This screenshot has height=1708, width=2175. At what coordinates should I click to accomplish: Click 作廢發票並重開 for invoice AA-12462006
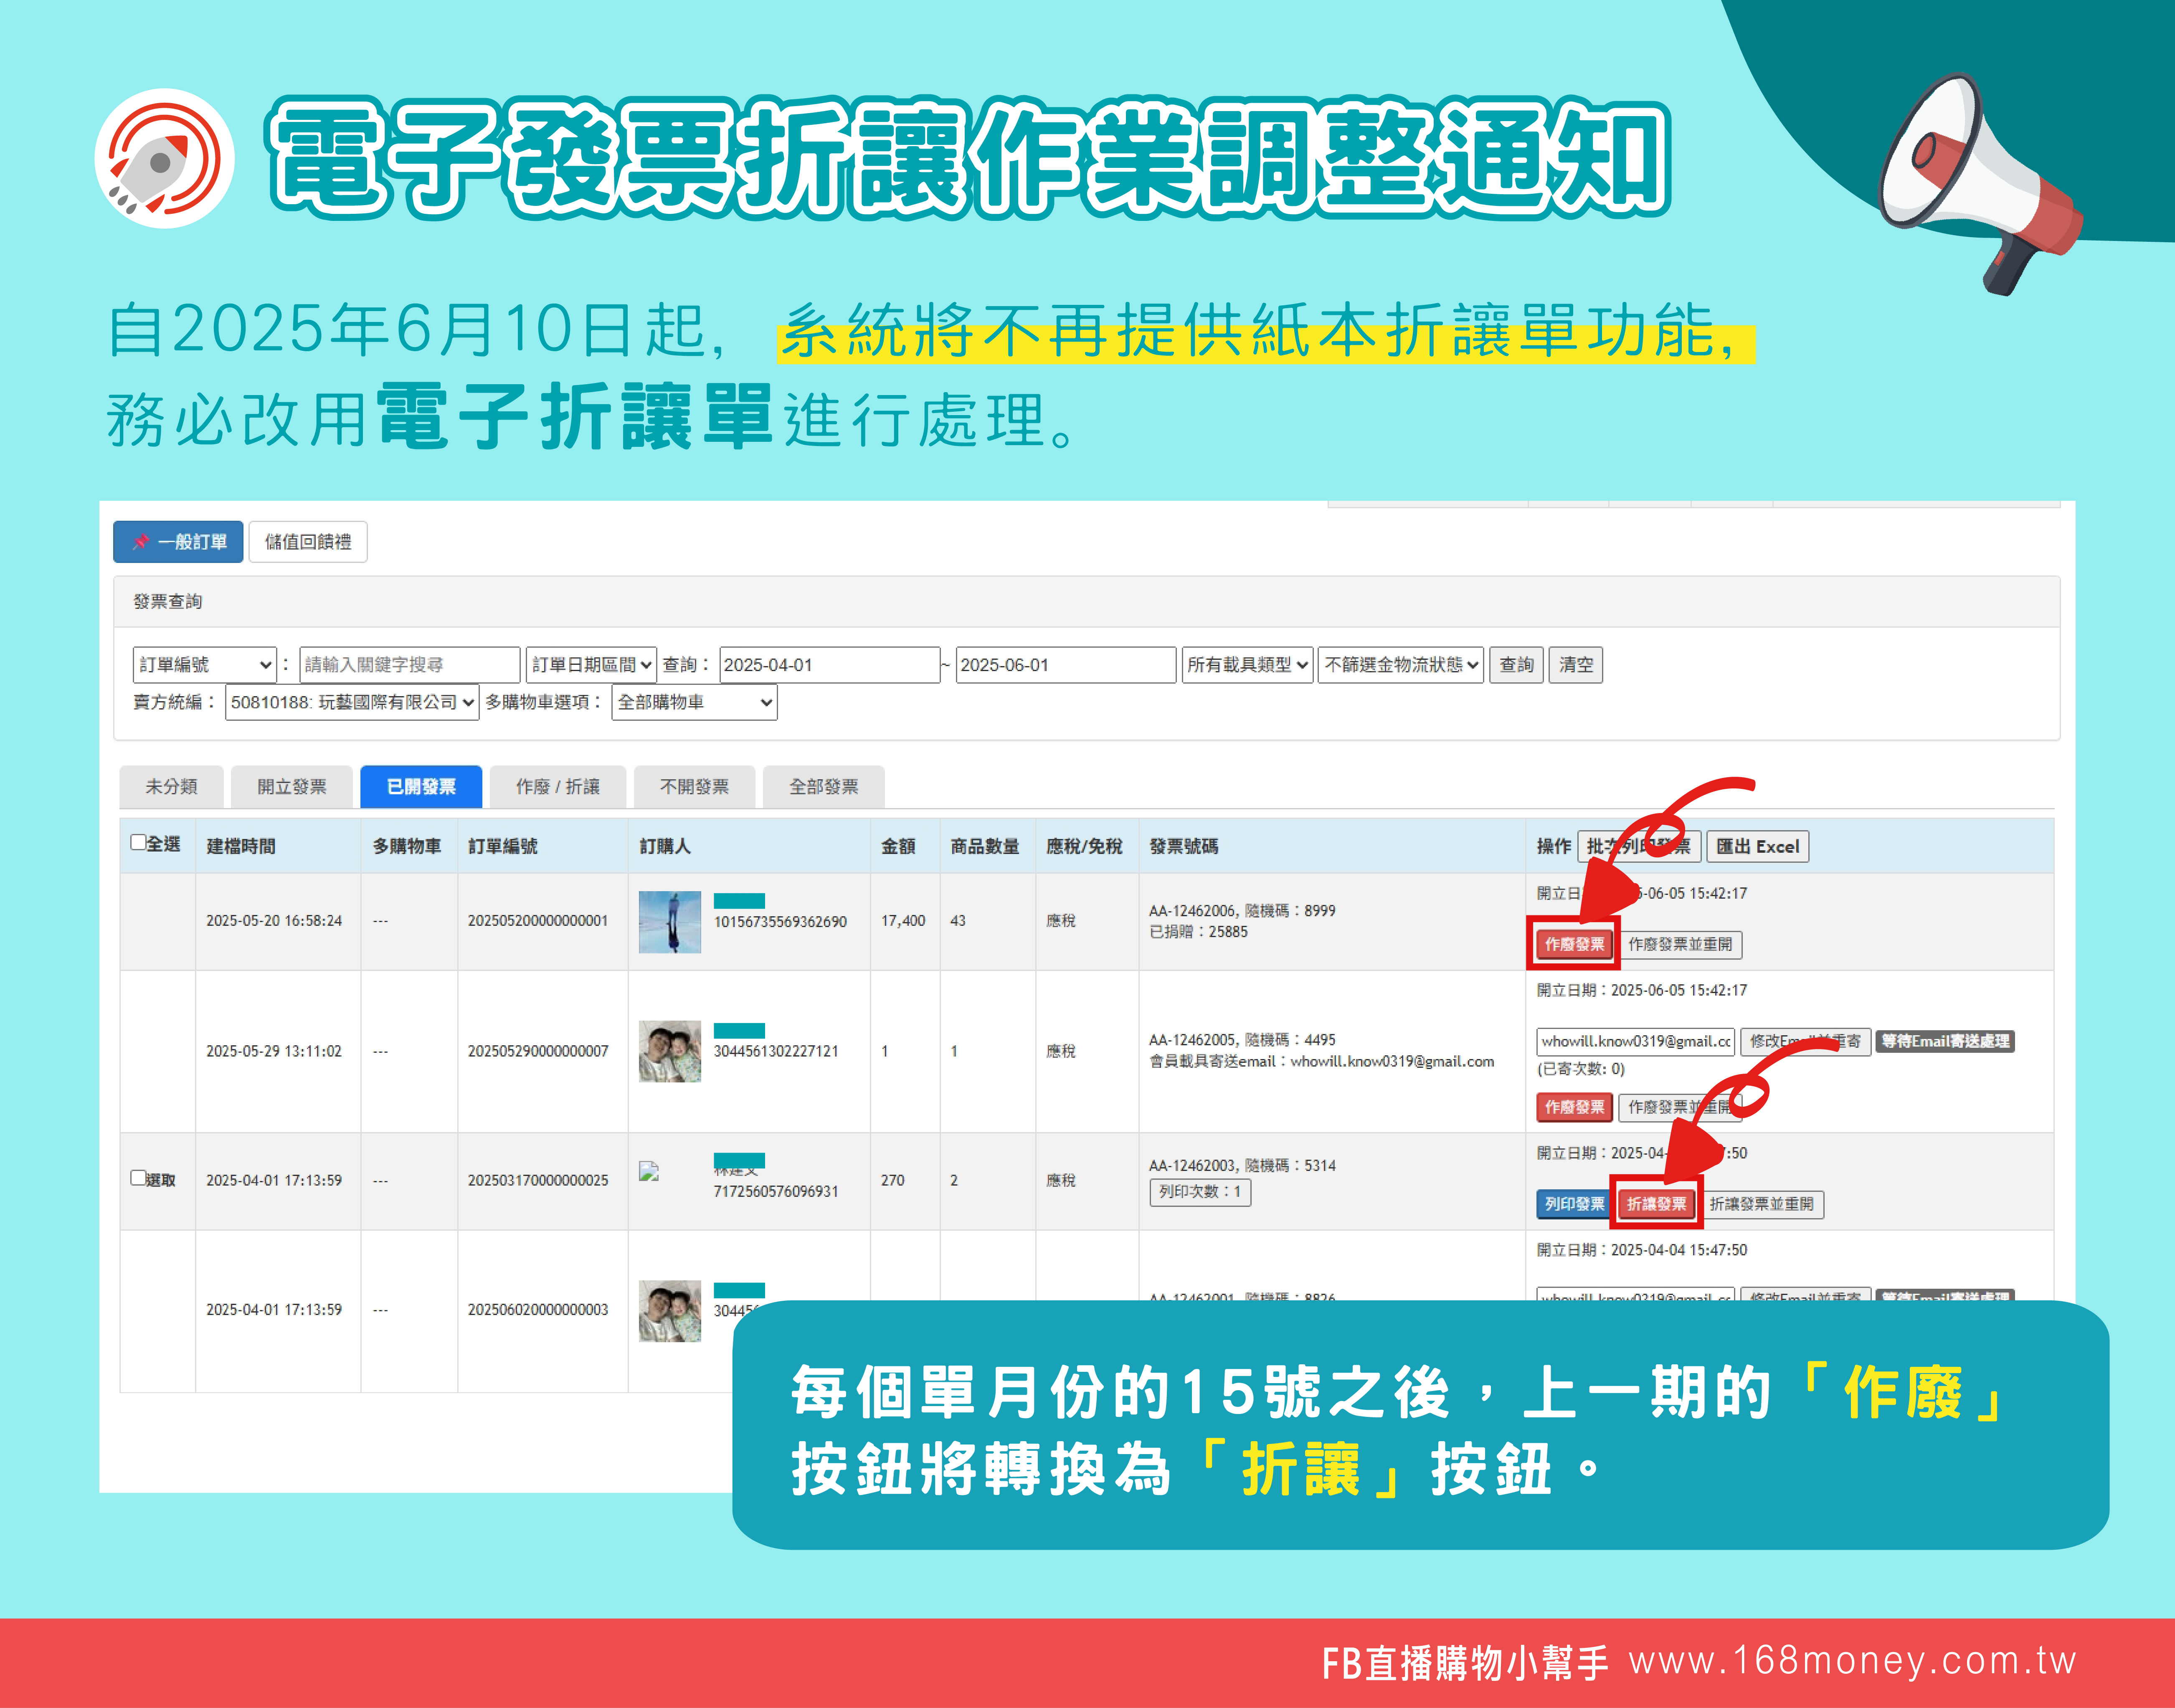pos(1680,944)
